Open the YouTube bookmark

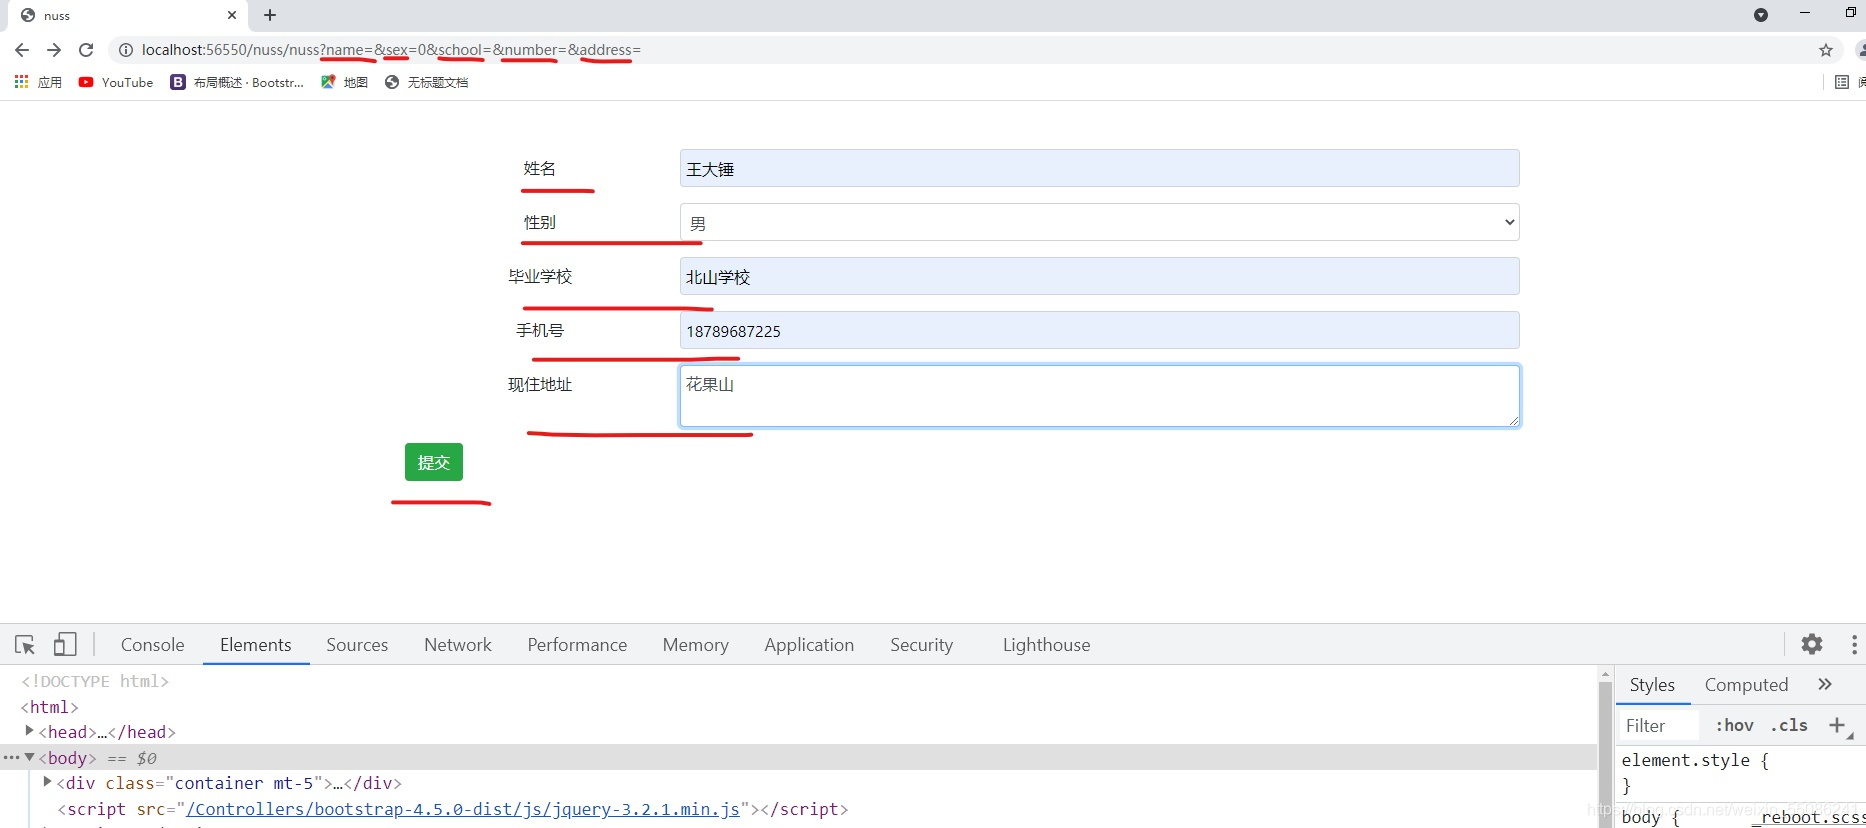pos(116,82)
